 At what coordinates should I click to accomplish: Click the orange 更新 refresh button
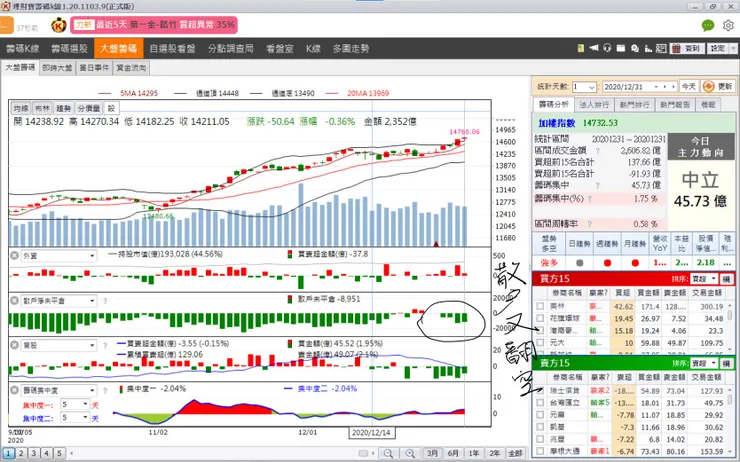[719, 86]
